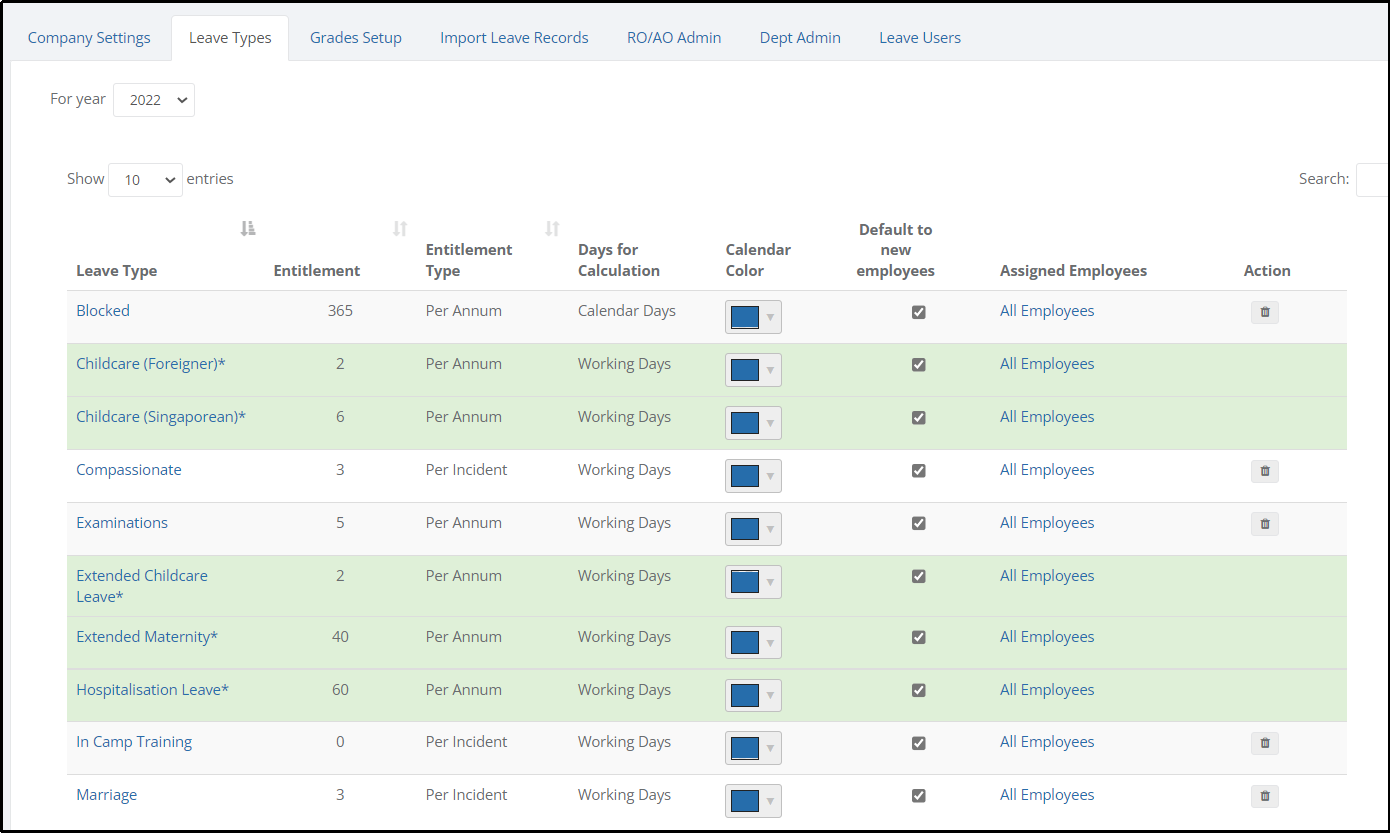Image resolution: width=1390 pixels, height=833 pixels.
Task: Click Entitlement value 365 for Blocked
Action: pyautogui.click(x=340, y=311)
